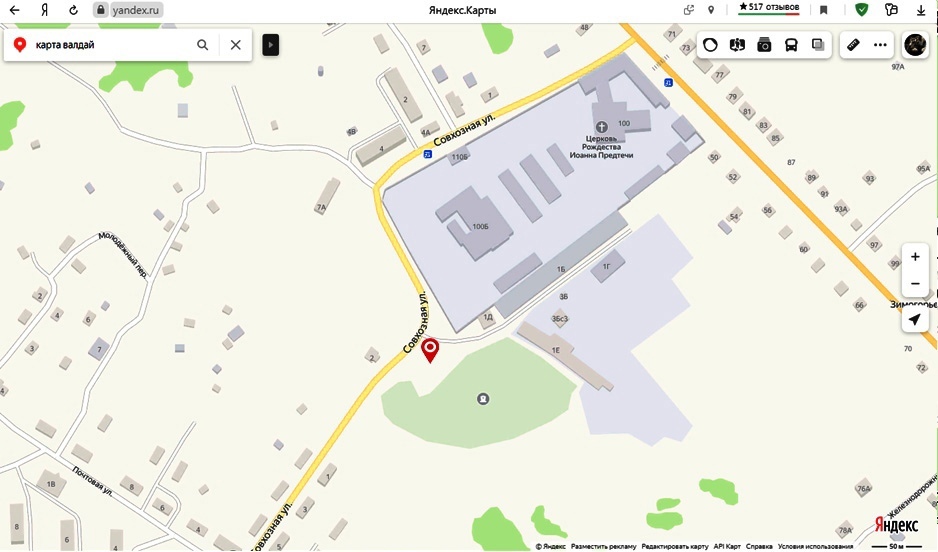The image size is (938, 552).
Task: Toggle traffic layer icon
Action: (710, 45)
